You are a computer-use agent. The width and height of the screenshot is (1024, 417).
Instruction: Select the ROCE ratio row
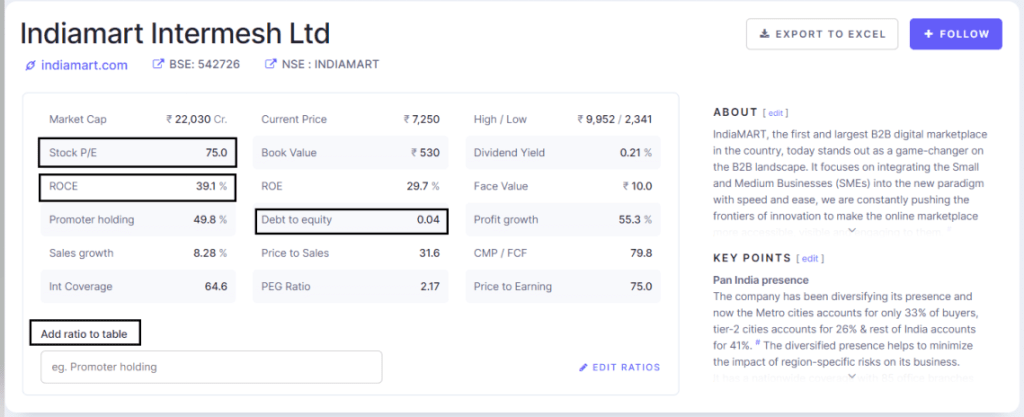[138, 186]
